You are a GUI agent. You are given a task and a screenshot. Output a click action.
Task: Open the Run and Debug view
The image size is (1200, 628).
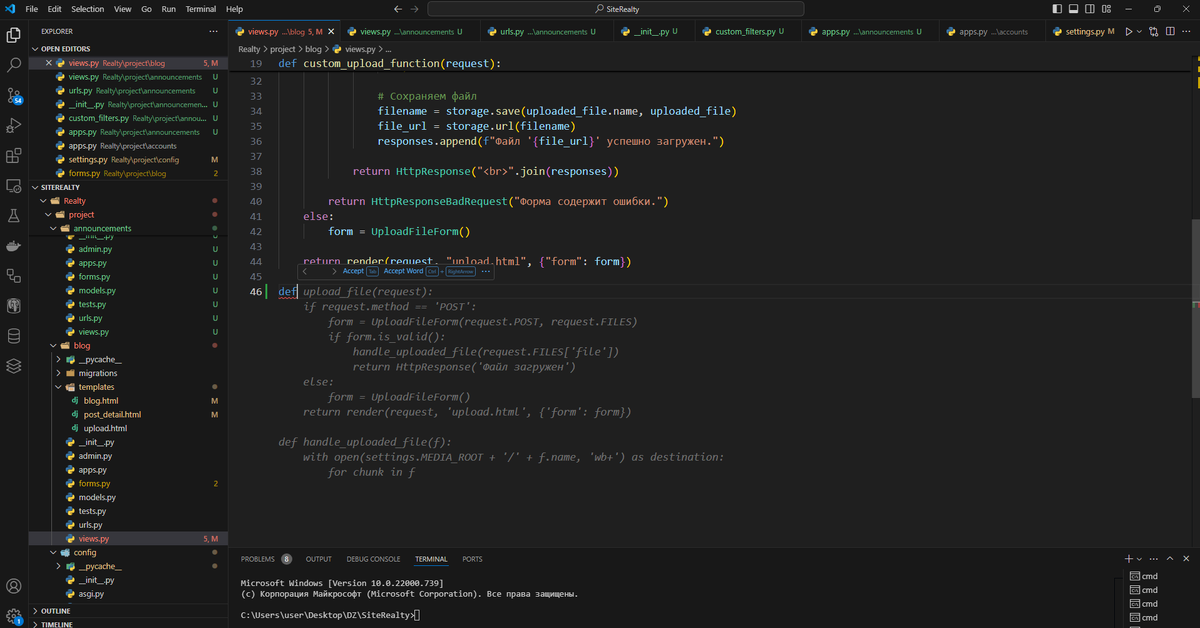(x=14, y=126)
